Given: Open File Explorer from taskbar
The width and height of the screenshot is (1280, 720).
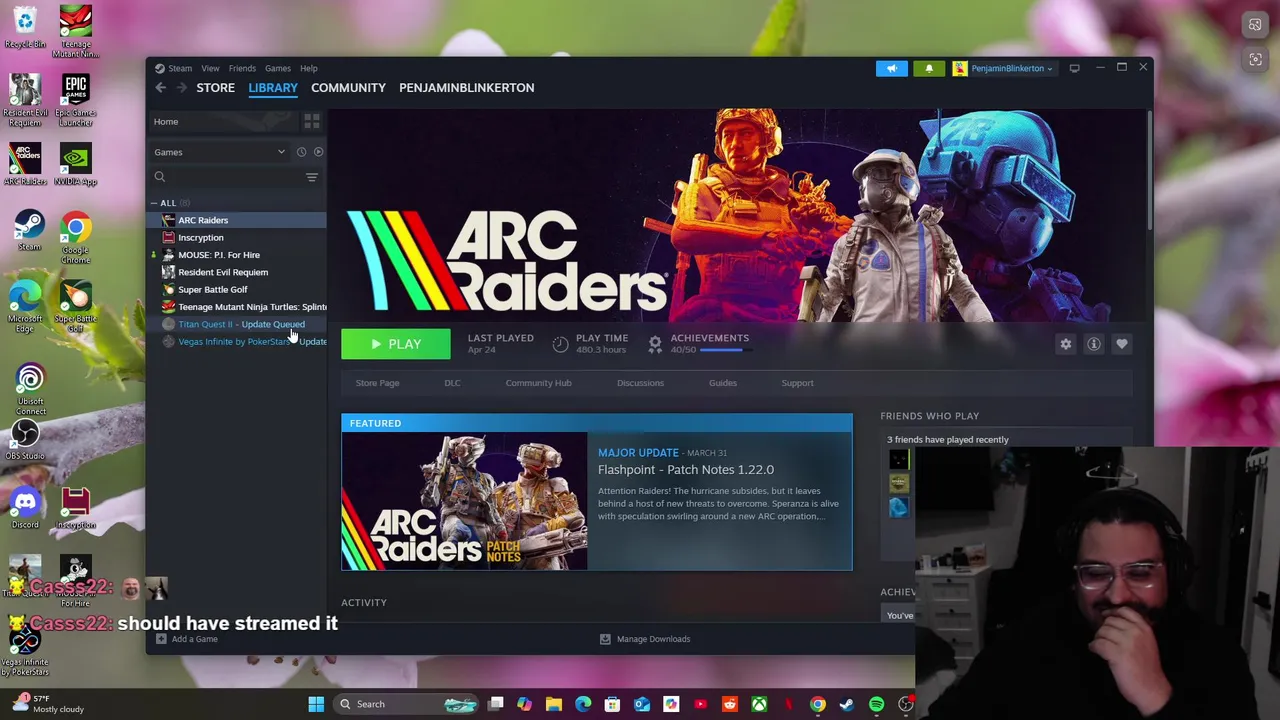Looking at the screenshot, I should click(x=554, y=704).
